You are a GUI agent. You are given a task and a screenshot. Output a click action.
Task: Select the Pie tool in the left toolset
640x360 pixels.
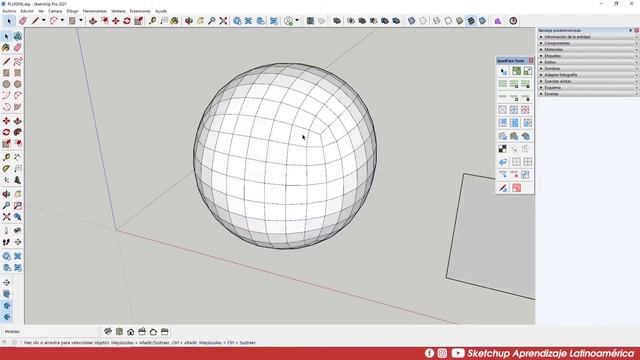click(x=18, y=107)
